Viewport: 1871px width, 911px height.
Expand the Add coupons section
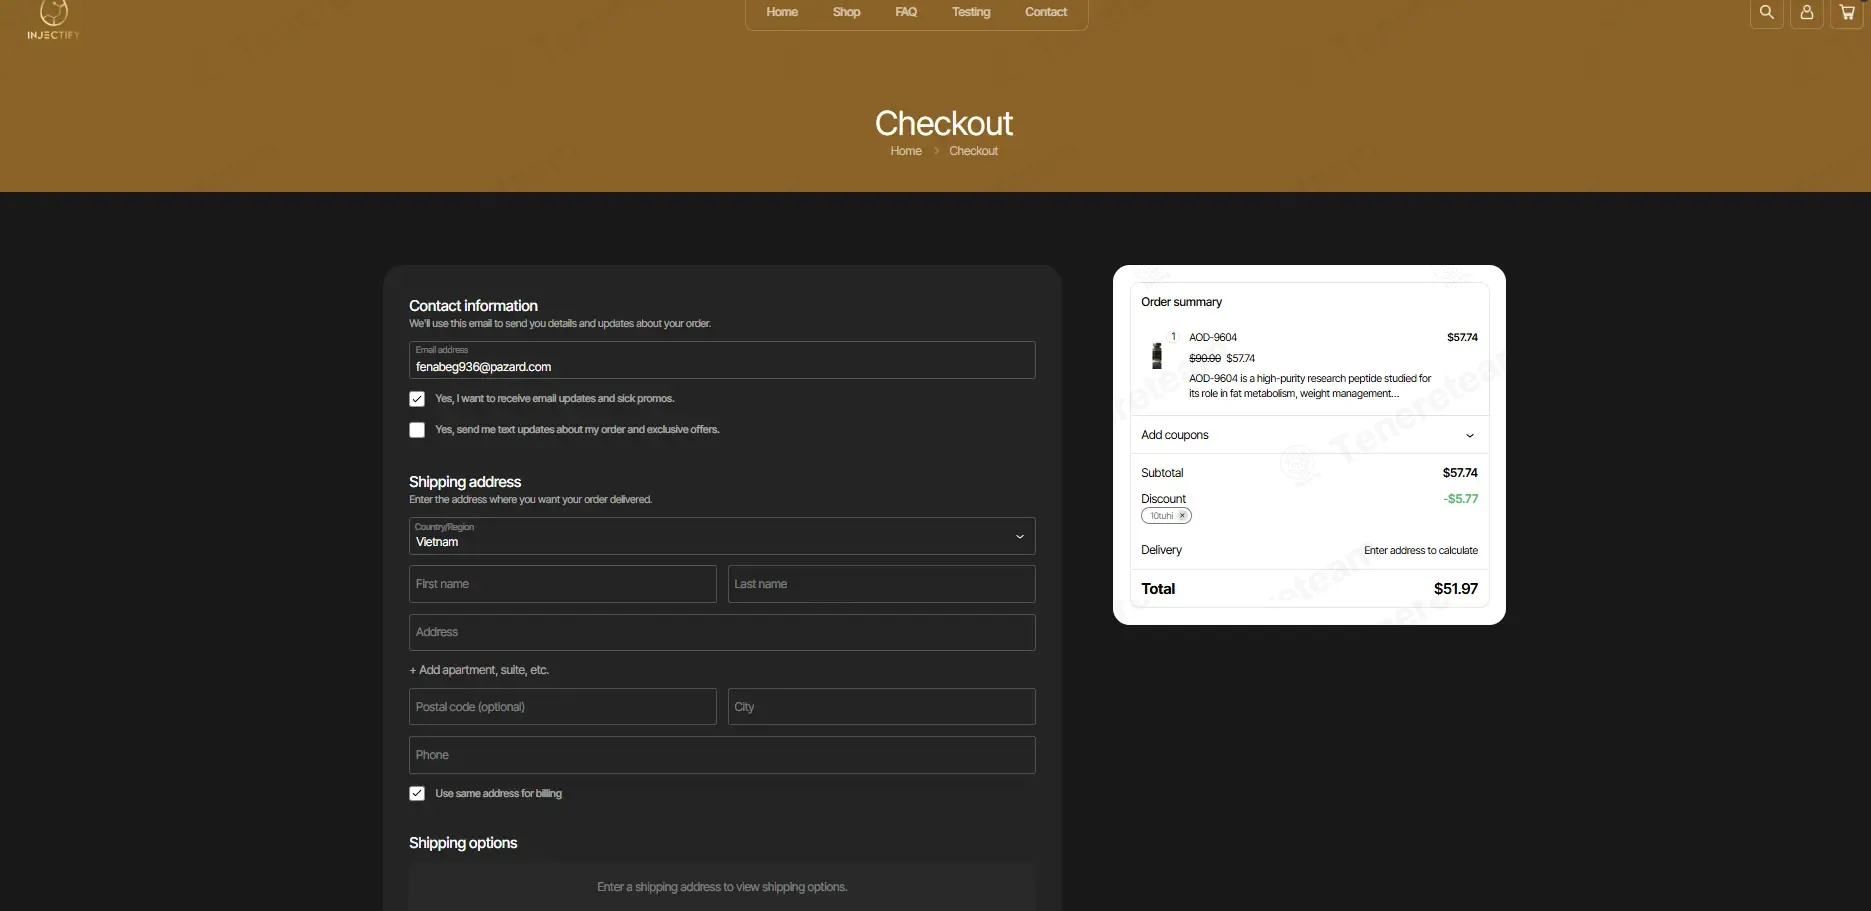pyautogui.click(x=1308, y=435)
